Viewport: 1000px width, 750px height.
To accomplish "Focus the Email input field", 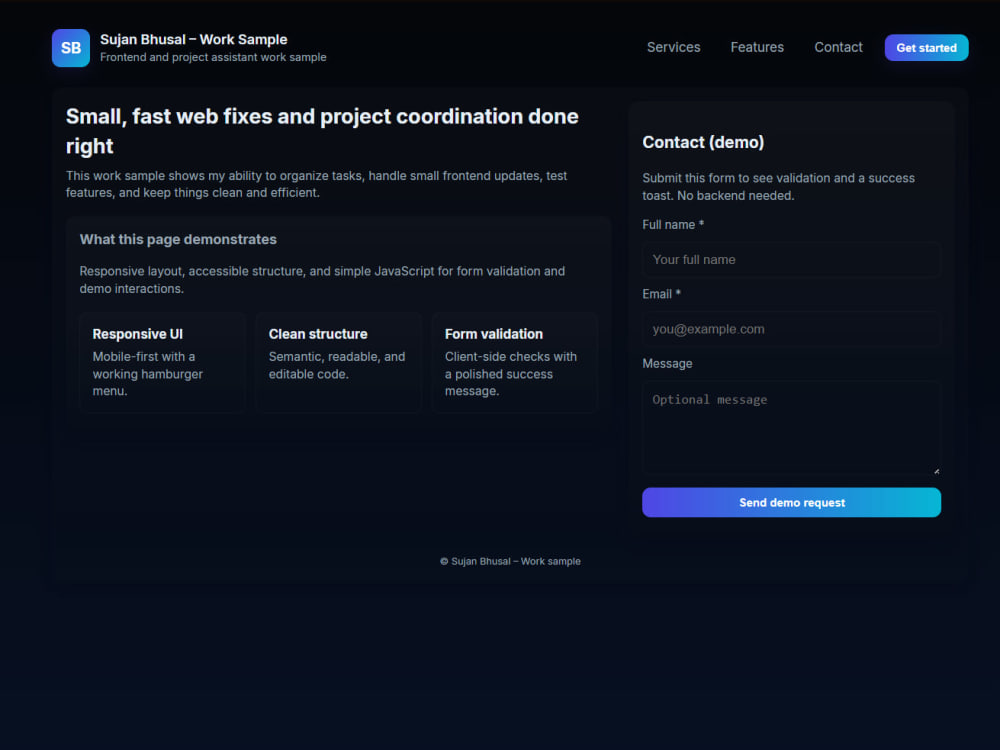I will [x=791, y=329].
